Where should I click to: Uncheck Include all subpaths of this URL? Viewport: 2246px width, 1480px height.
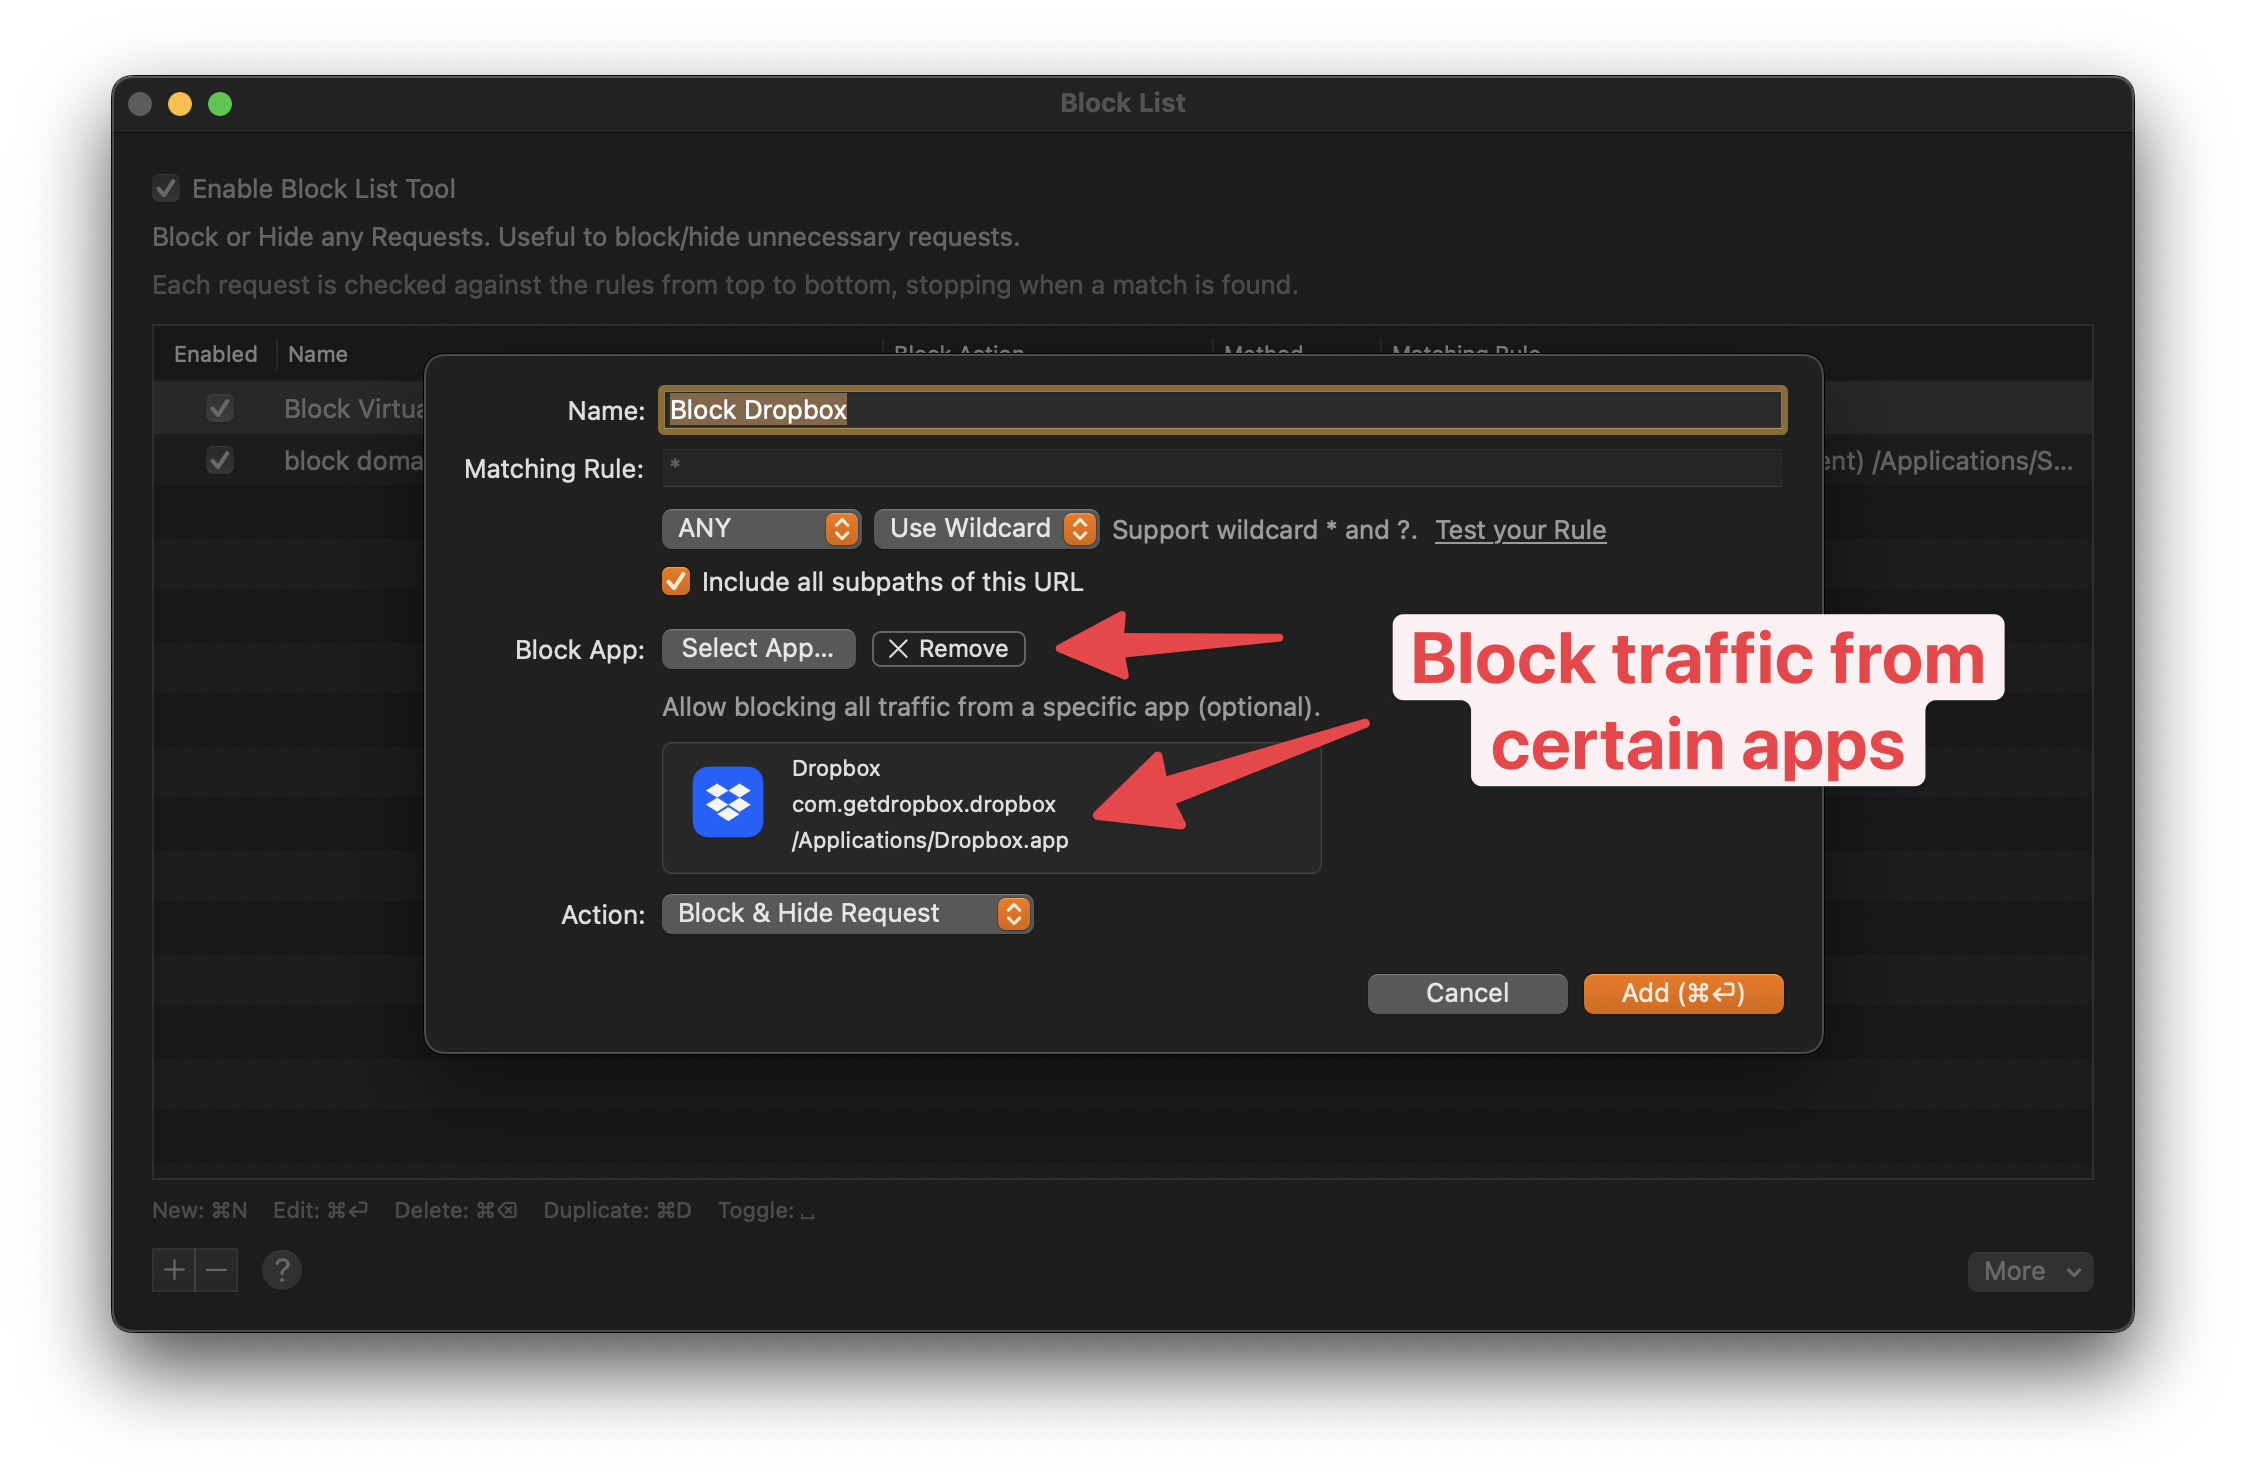tap(676, 581)
